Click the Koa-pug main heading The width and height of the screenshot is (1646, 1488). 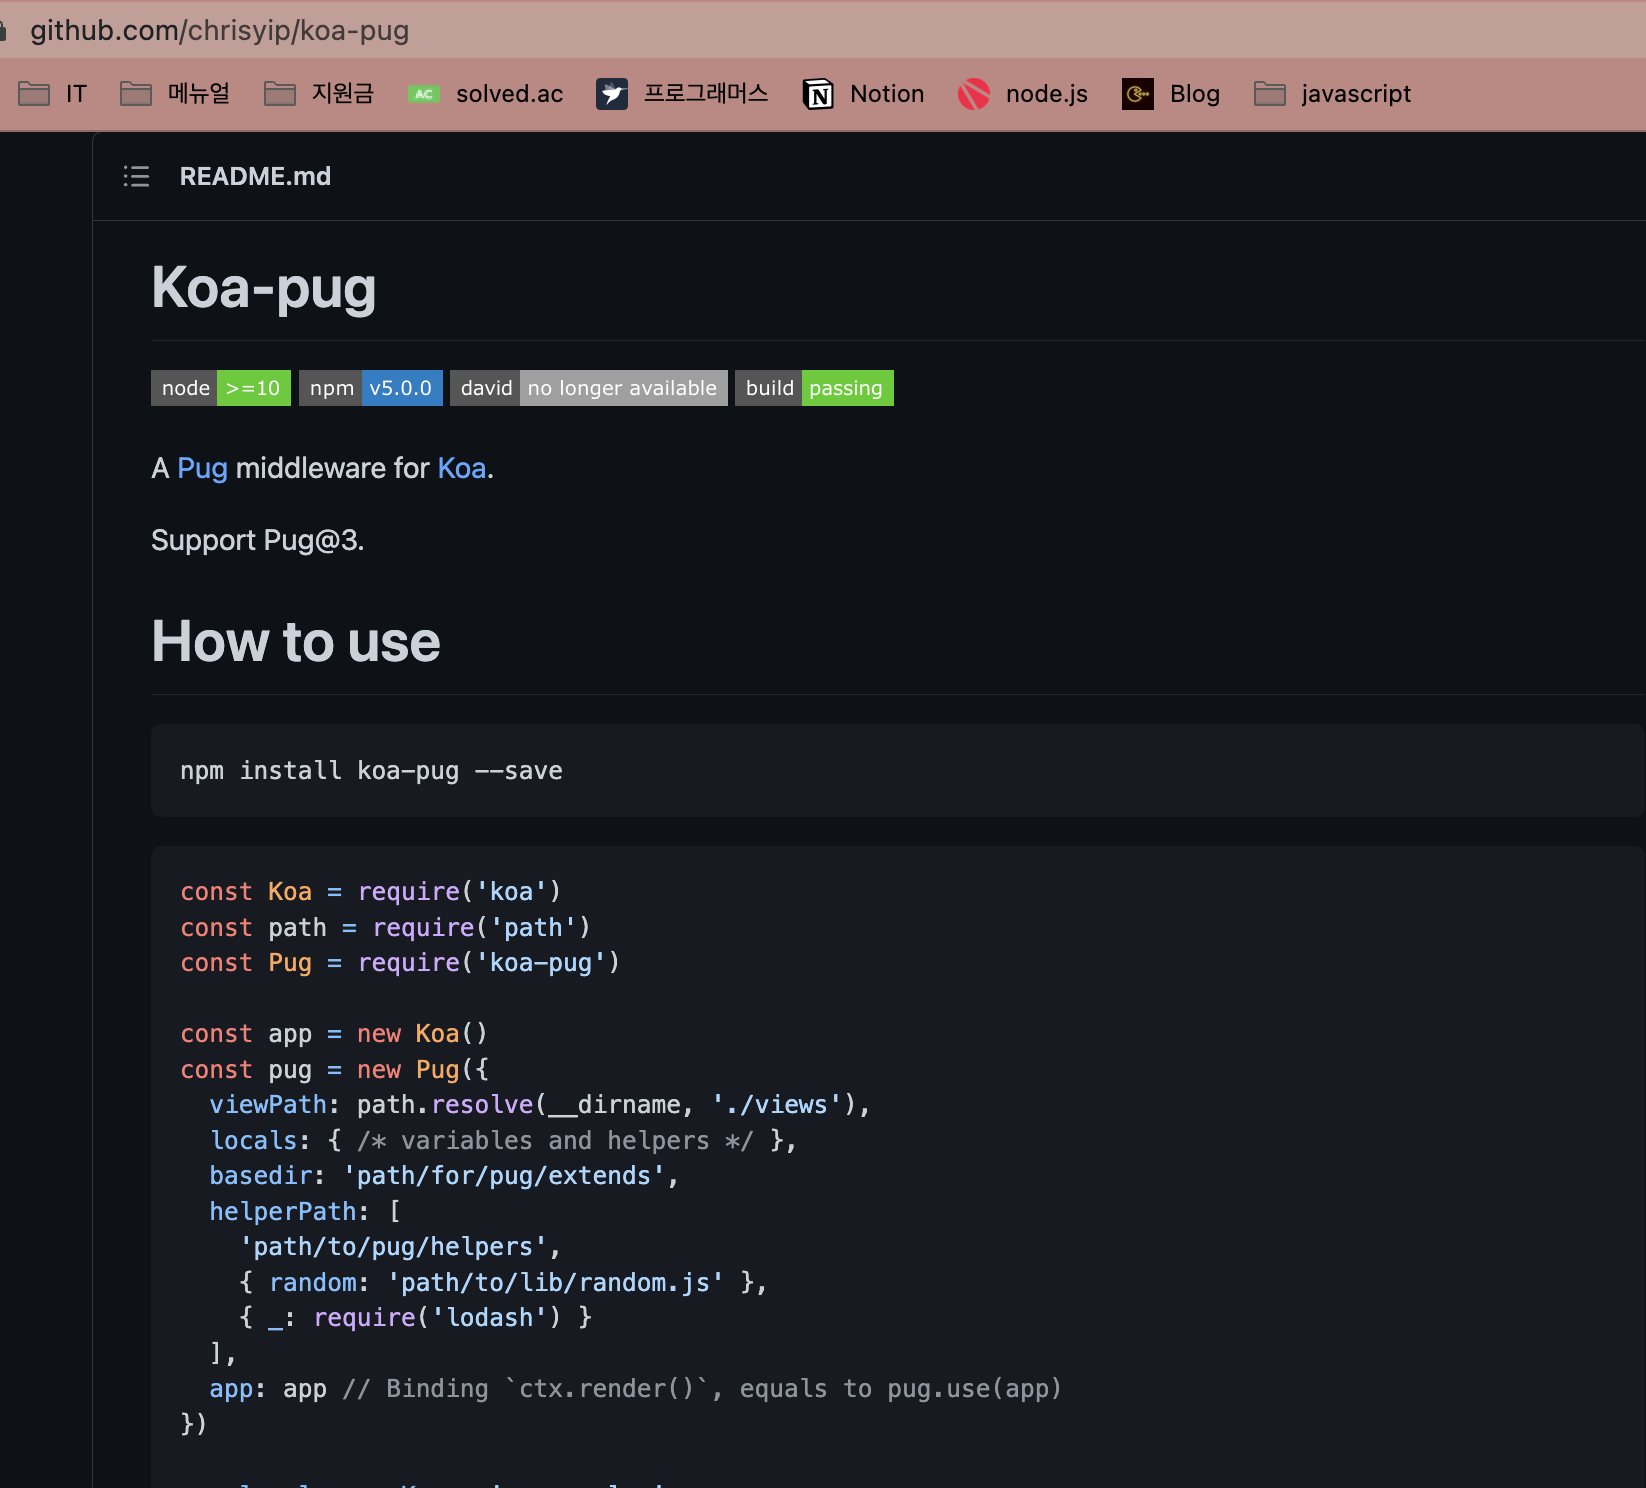pos(264,289)
